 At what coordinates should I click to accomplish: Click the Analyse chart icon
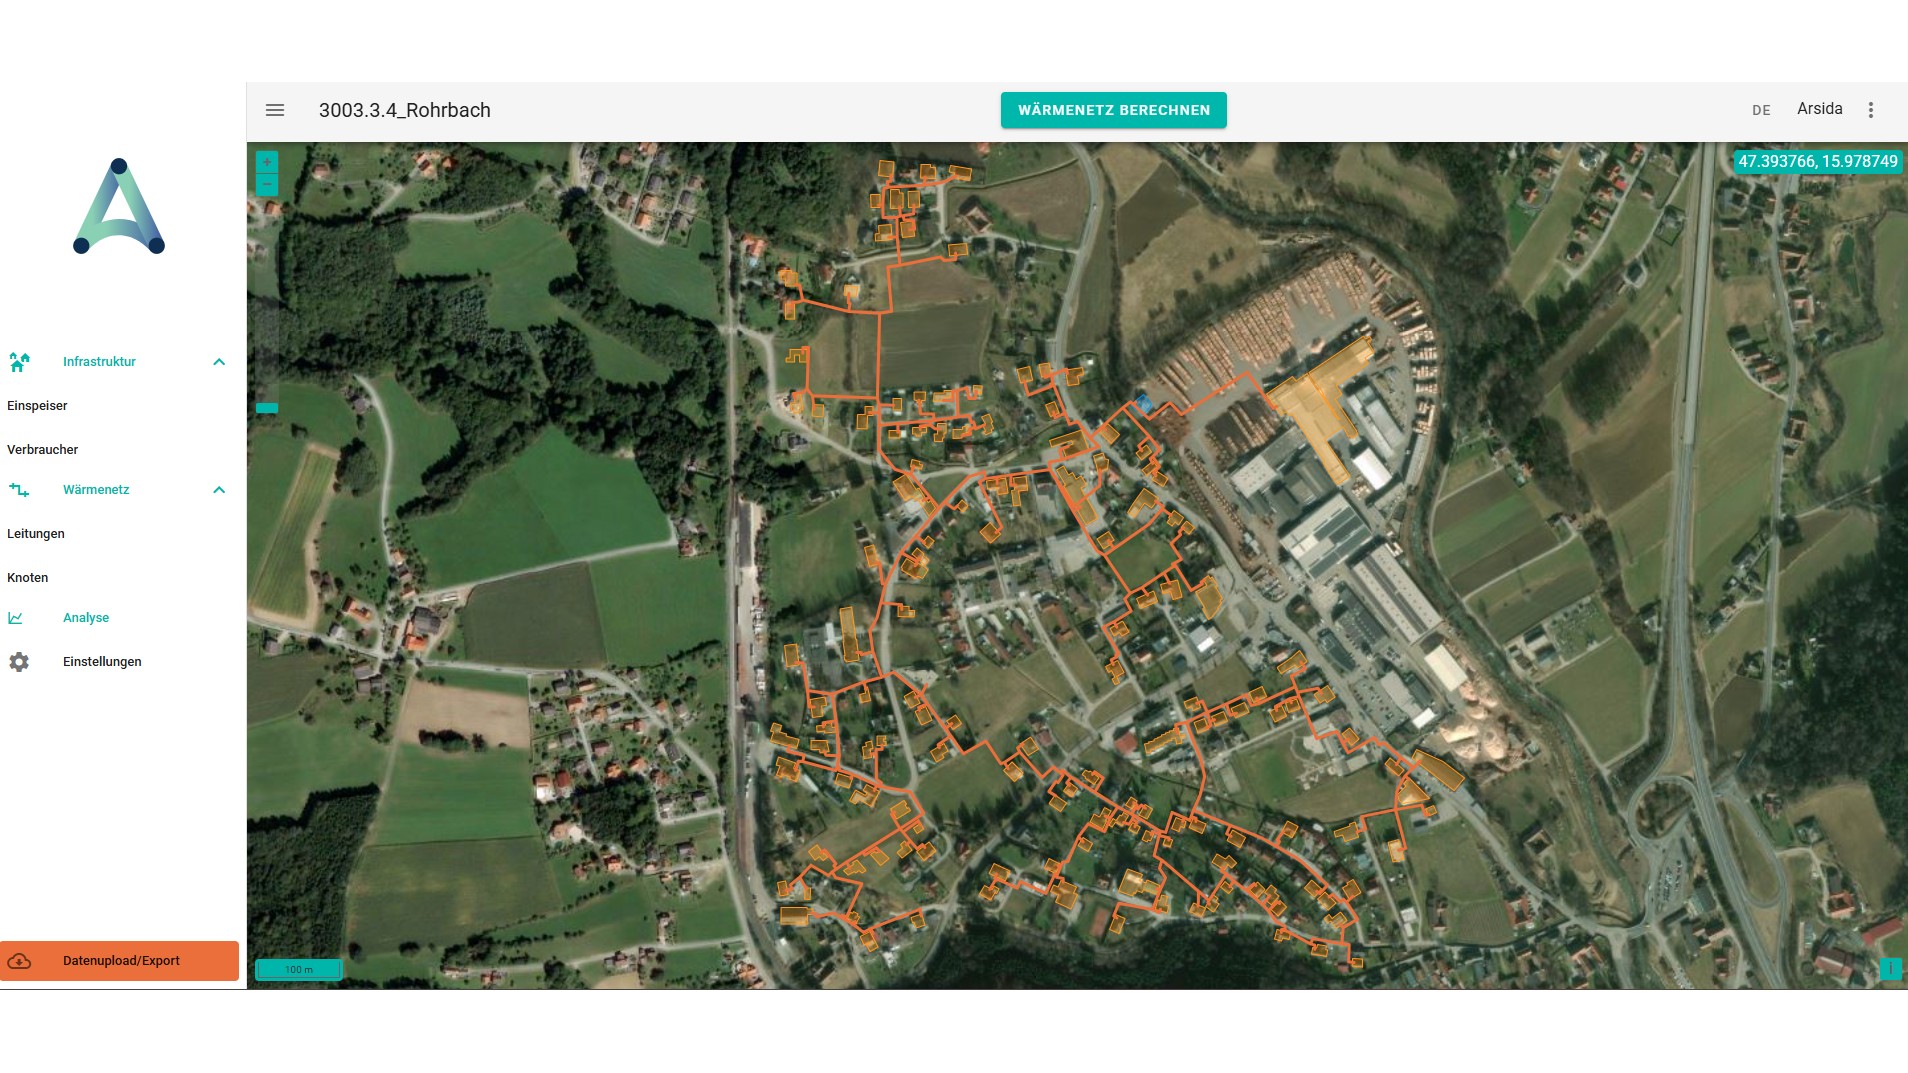click(16, 618)
